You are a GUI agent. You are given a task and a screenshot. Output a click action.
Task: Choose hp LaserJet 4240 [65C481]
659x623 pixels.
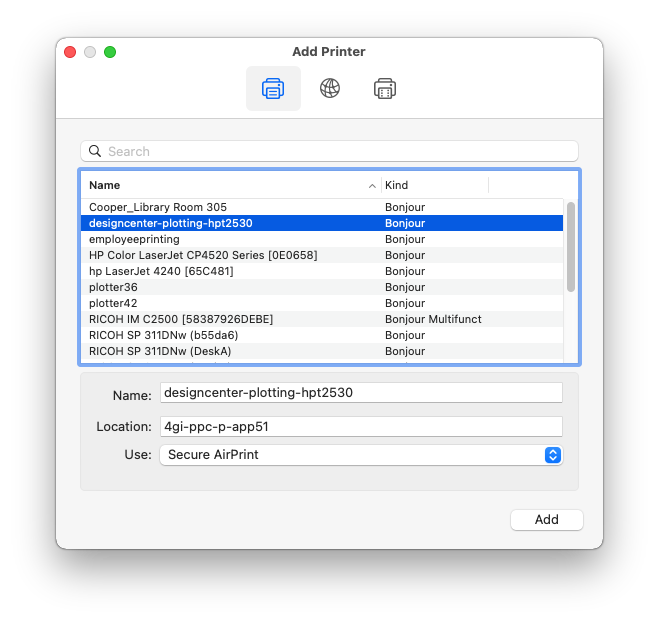[x=322, y=271]
